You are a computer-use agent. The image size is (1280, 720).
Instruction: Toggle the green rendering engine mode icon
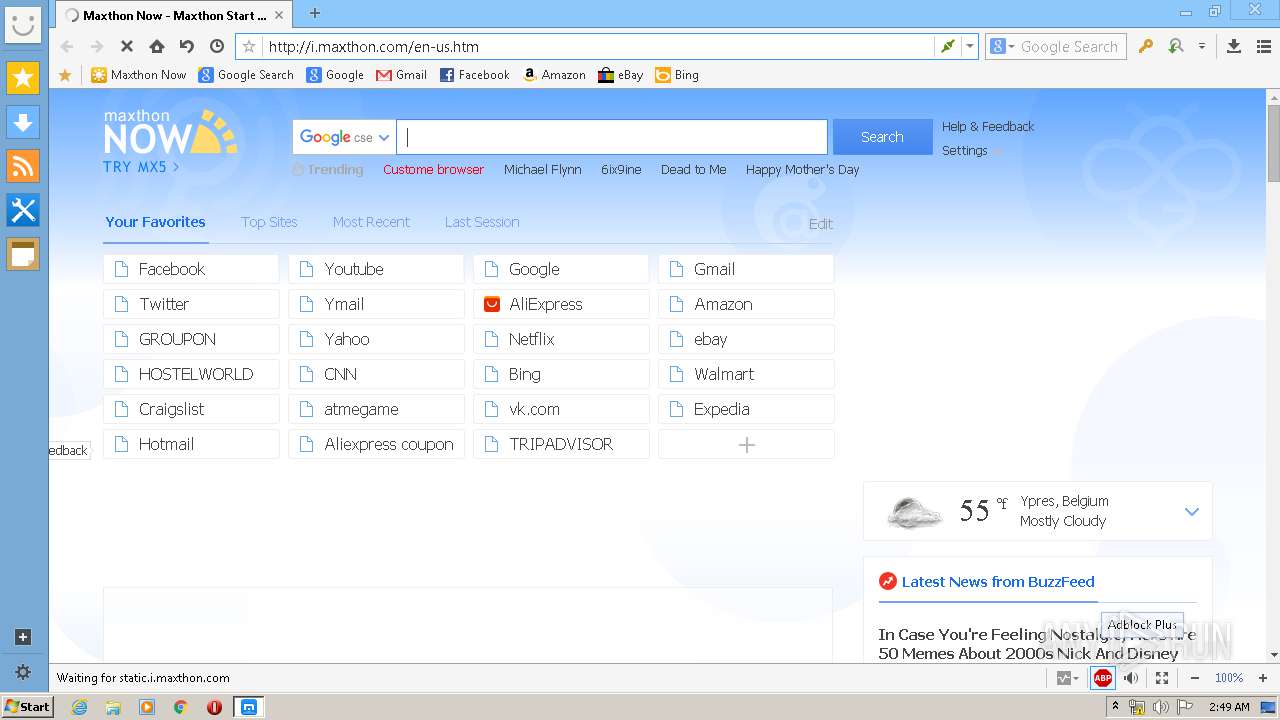(x=947, y=46)
